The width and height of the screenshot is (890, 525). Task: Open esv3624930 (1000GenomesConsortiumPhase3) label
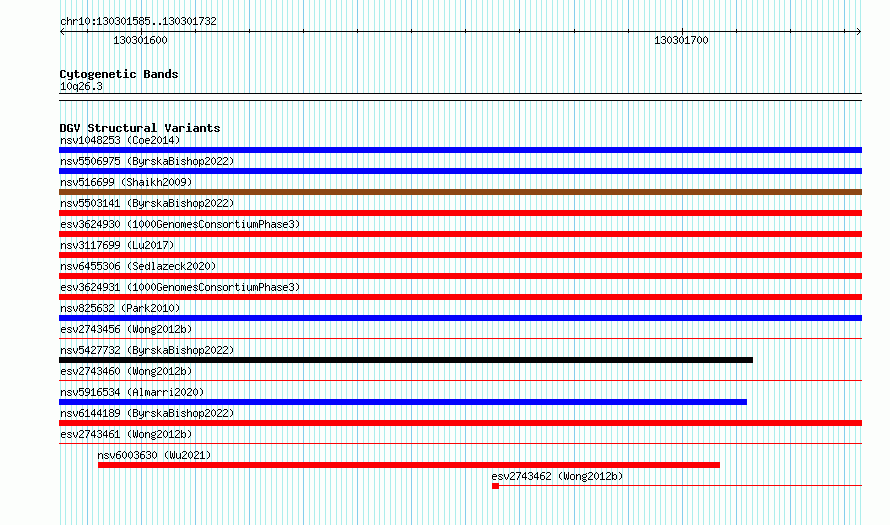(x=180, y=224)
